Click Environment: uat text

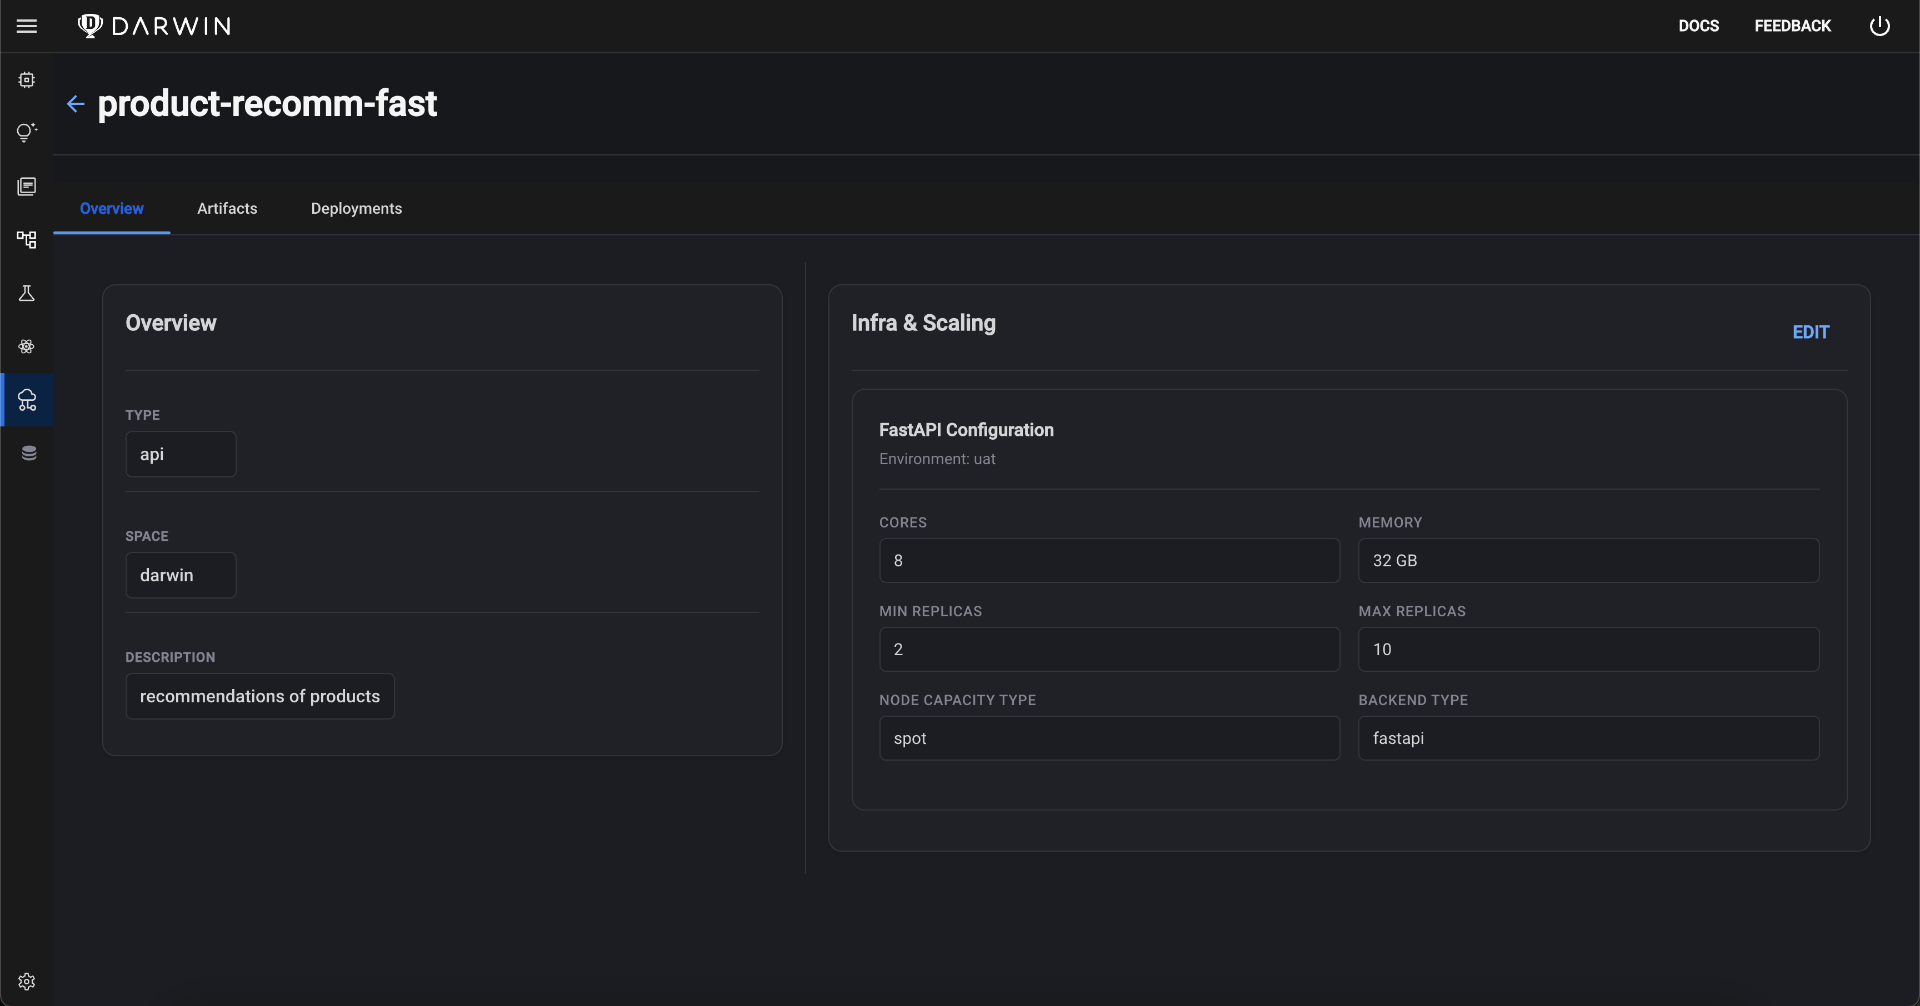point(937,459)
